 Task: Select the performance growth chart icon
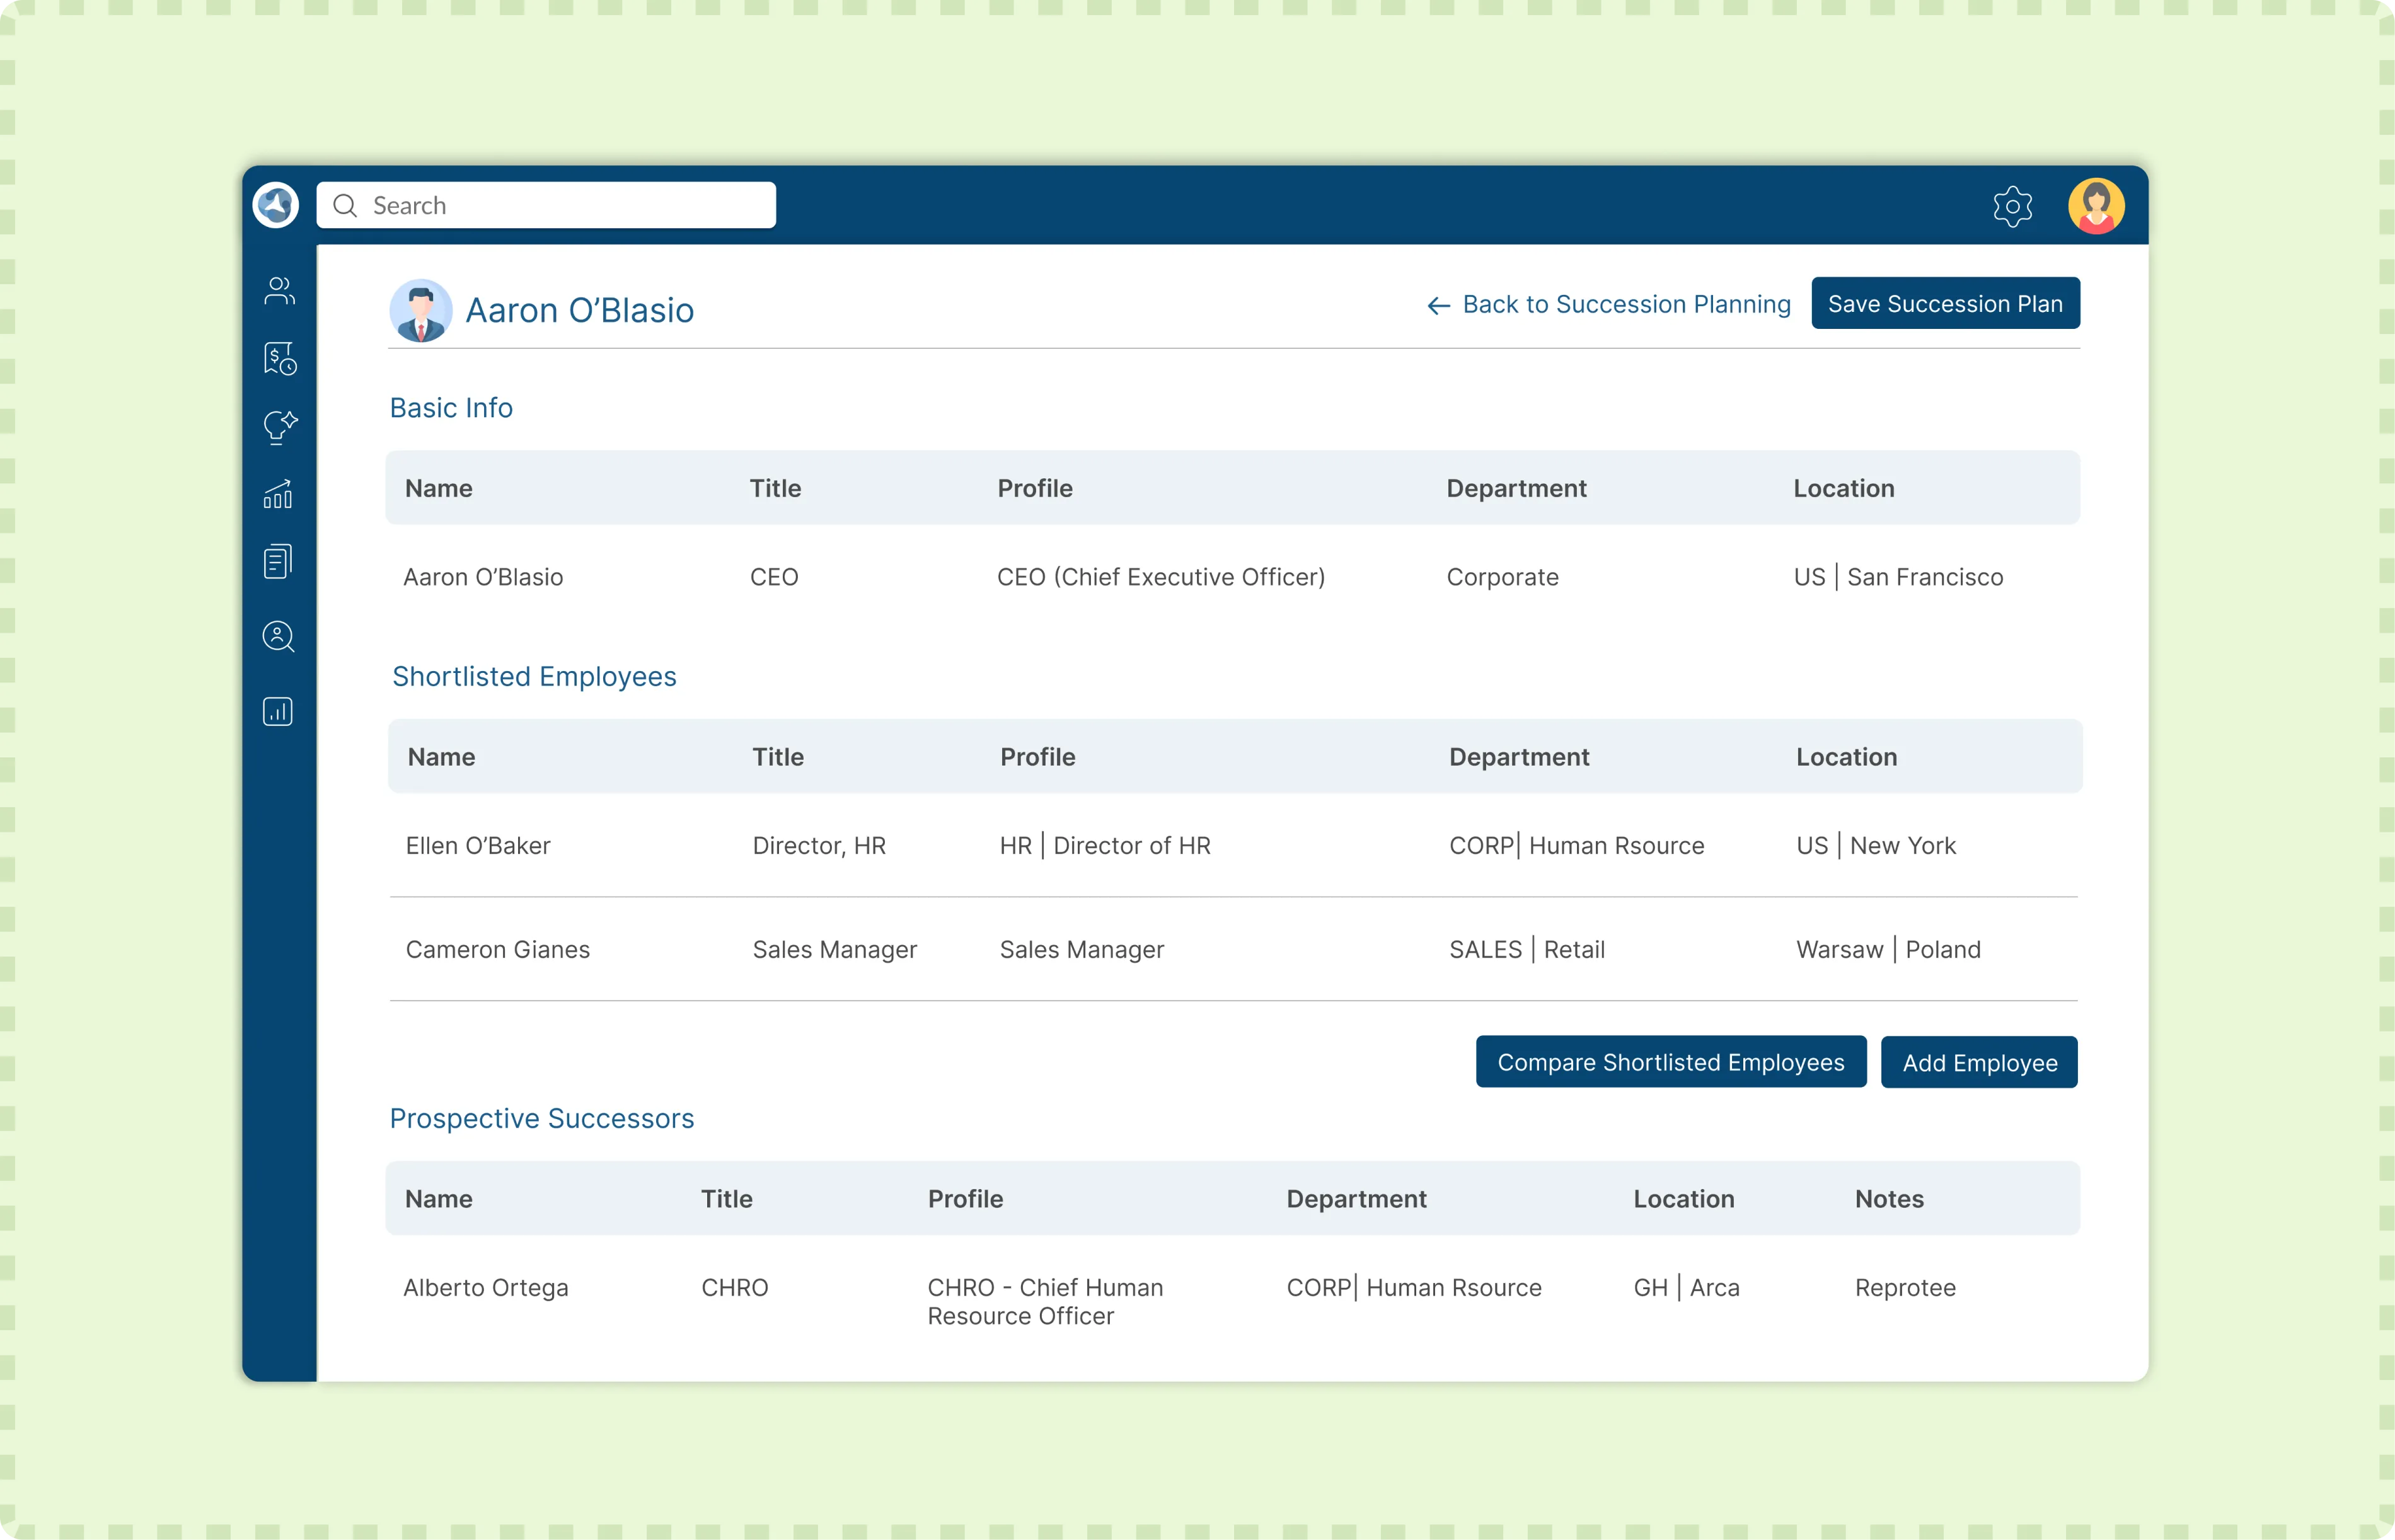point(278,494)
